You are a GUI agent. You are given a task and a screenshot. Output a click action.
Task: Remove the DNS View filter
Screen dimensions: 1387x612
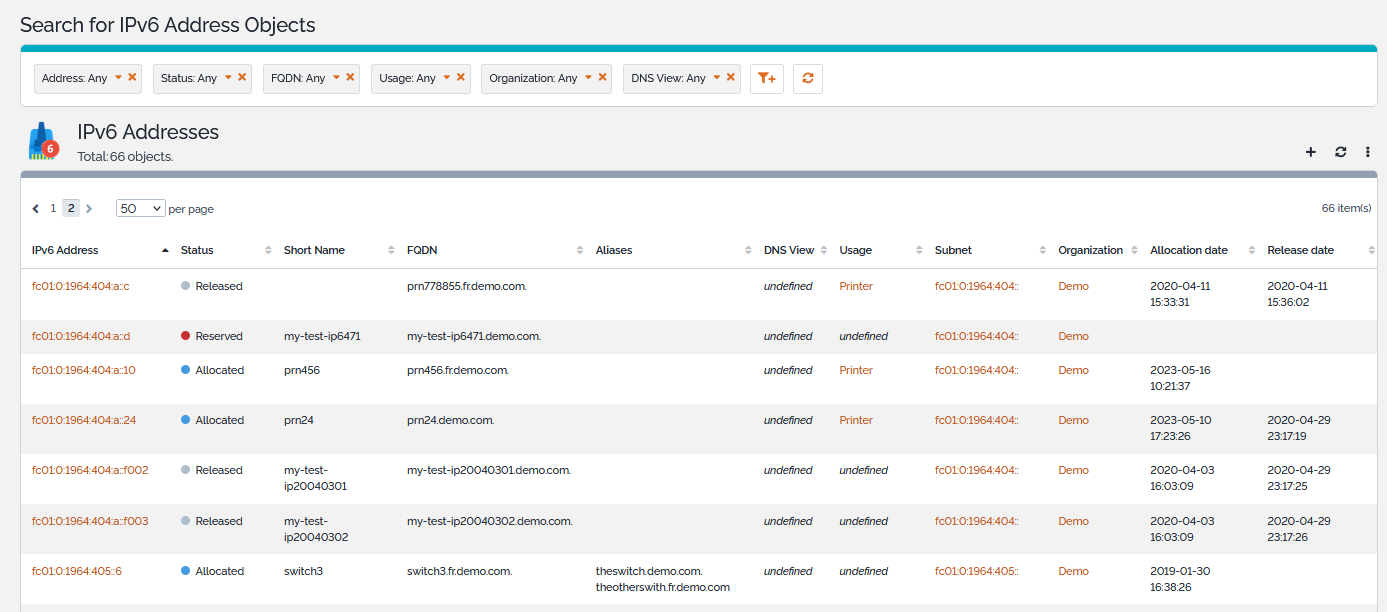[731, 77]
